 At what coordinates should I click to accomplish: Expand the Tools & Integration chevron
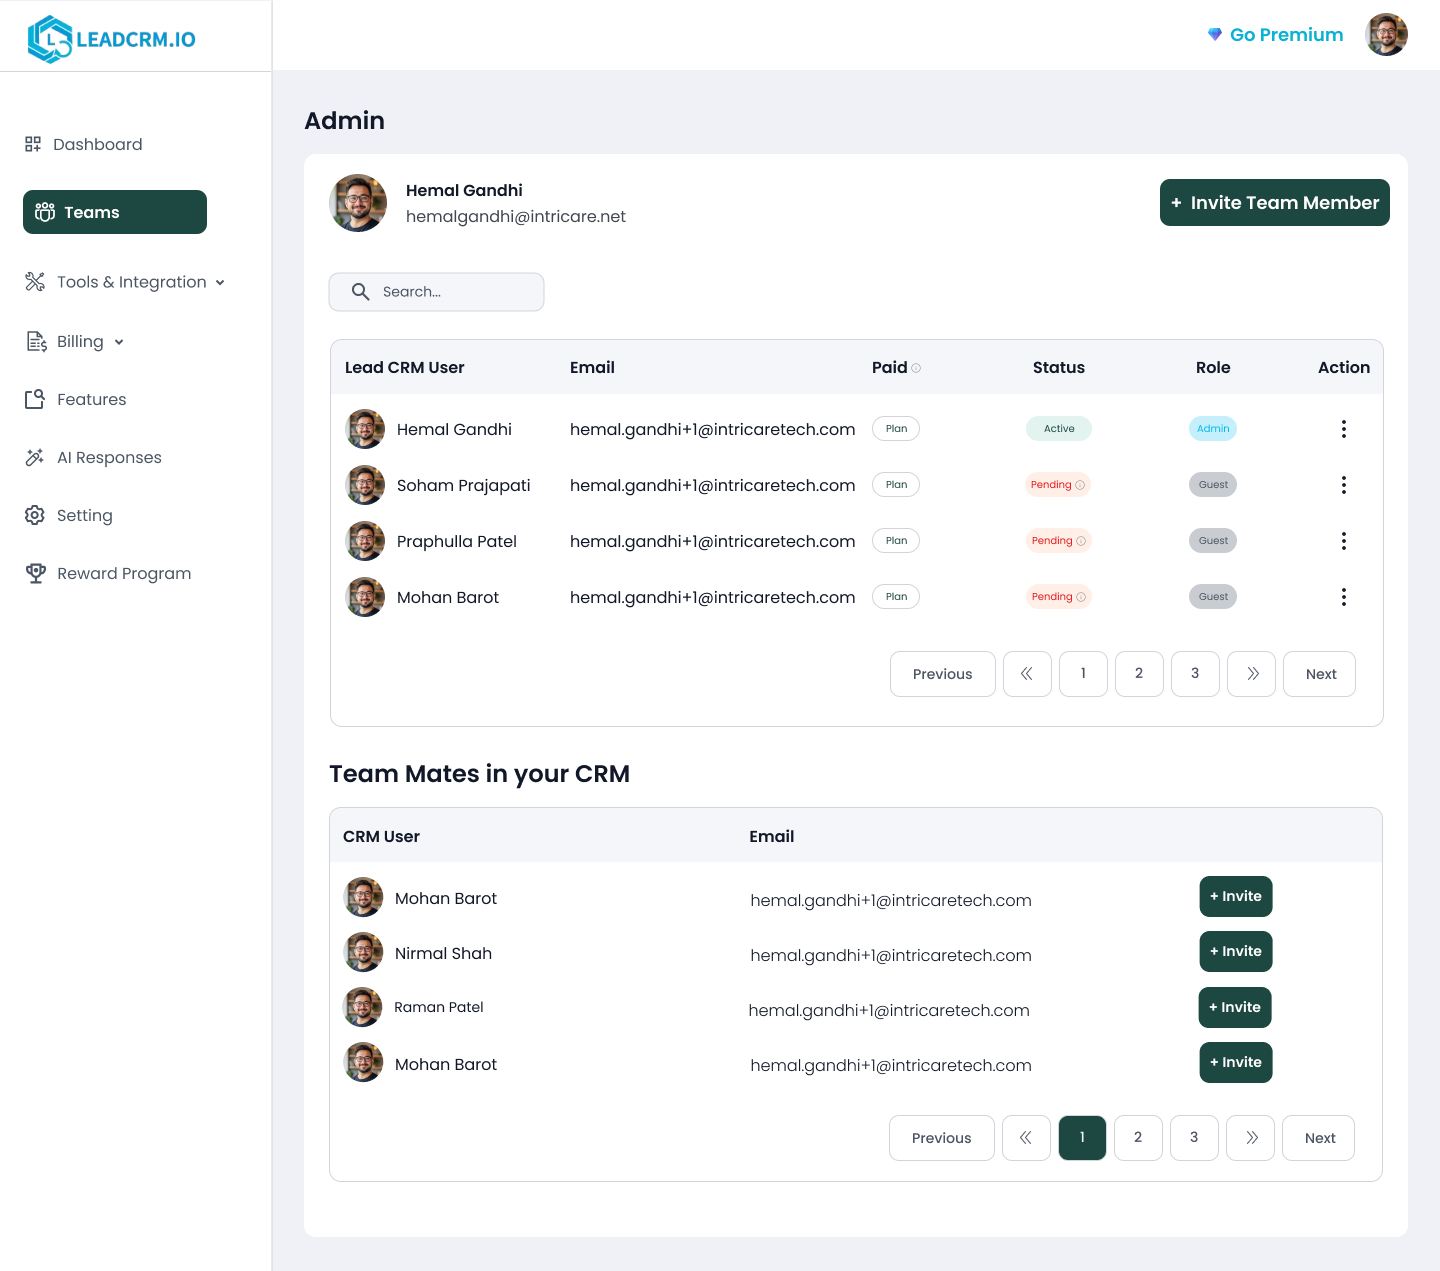click(220, 283)
